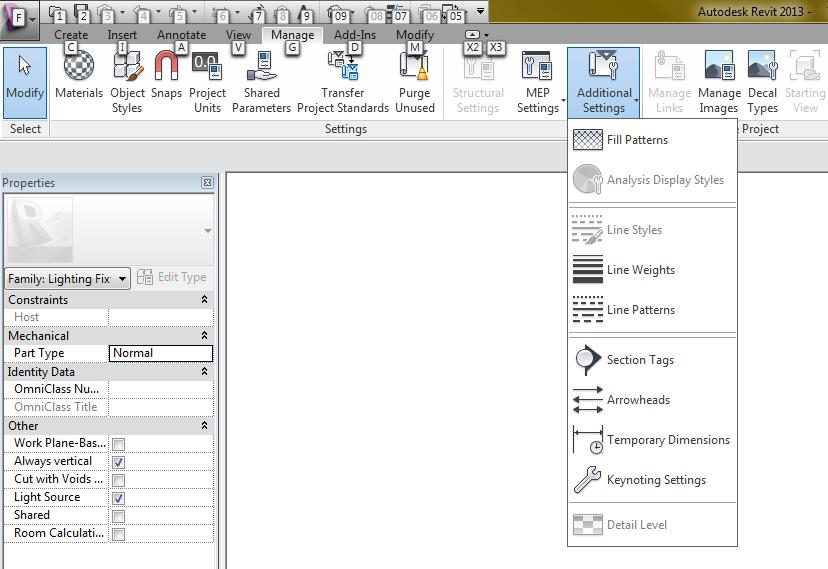Open Keynoting Settings

click(652, 480)
